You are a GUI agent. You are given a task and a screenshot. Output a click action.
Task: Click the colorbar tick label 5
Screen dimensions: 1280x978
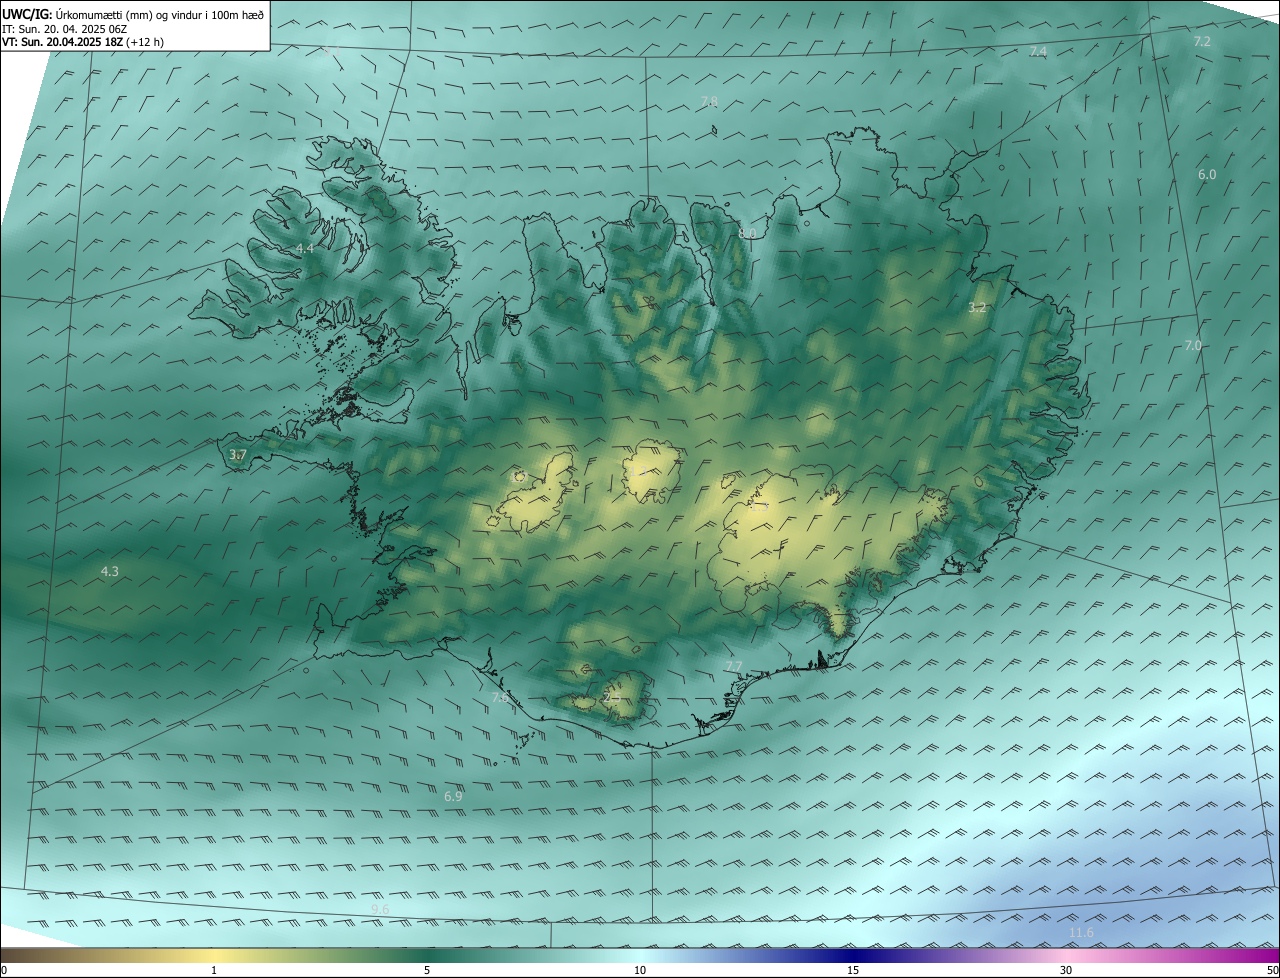[427, 970]
